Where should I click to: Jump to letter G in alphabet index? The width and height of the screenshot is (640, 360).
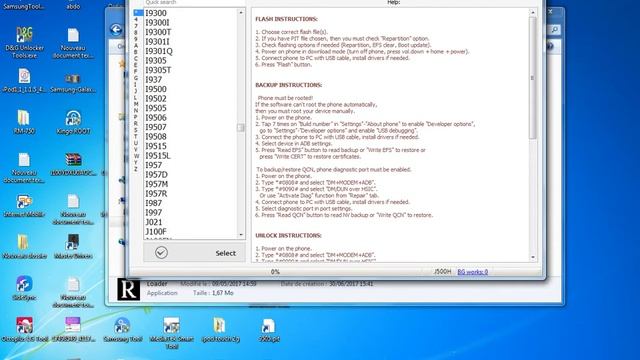pos(136,78)
